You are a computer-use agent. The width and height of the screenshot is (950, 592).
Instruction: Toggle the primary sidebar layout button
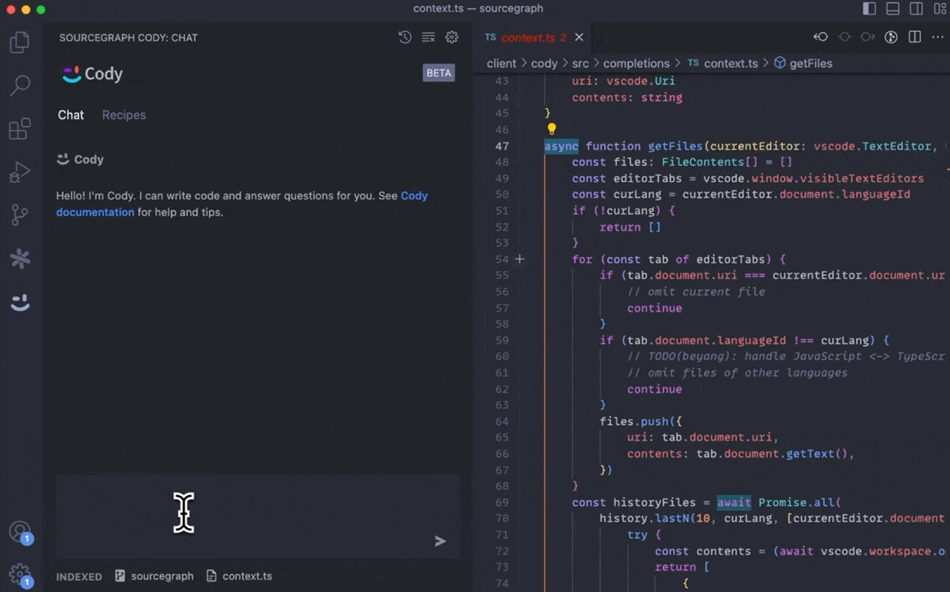[869, 9]
